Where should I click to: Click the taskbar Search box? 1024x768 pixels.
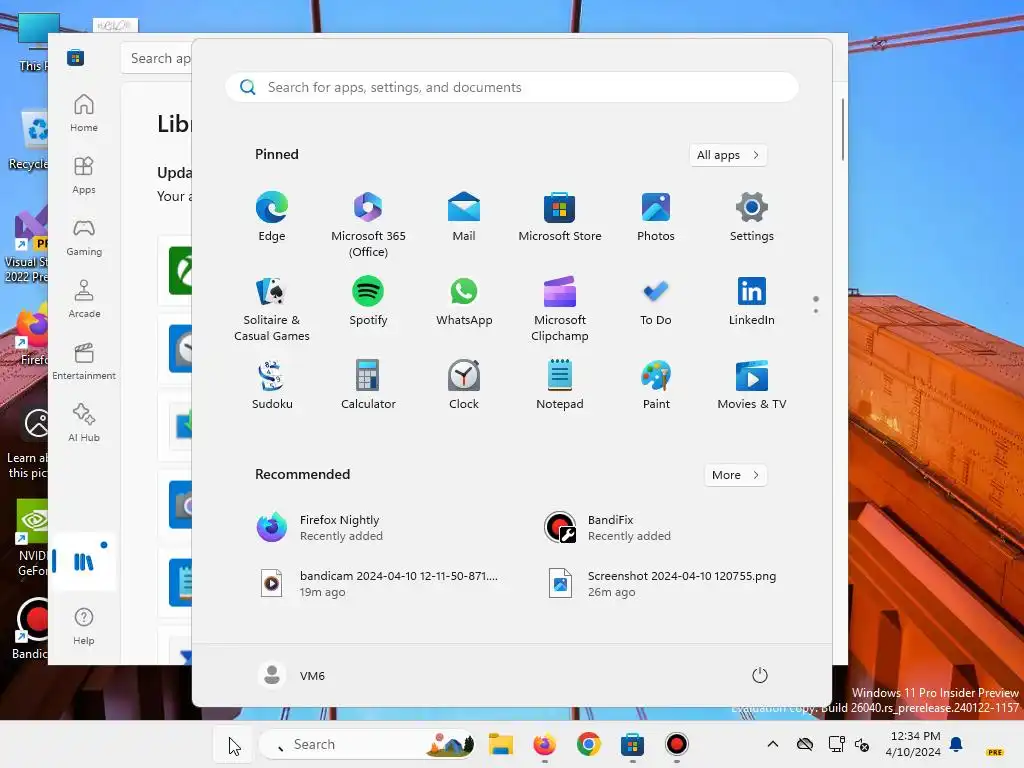click(367, 744)
